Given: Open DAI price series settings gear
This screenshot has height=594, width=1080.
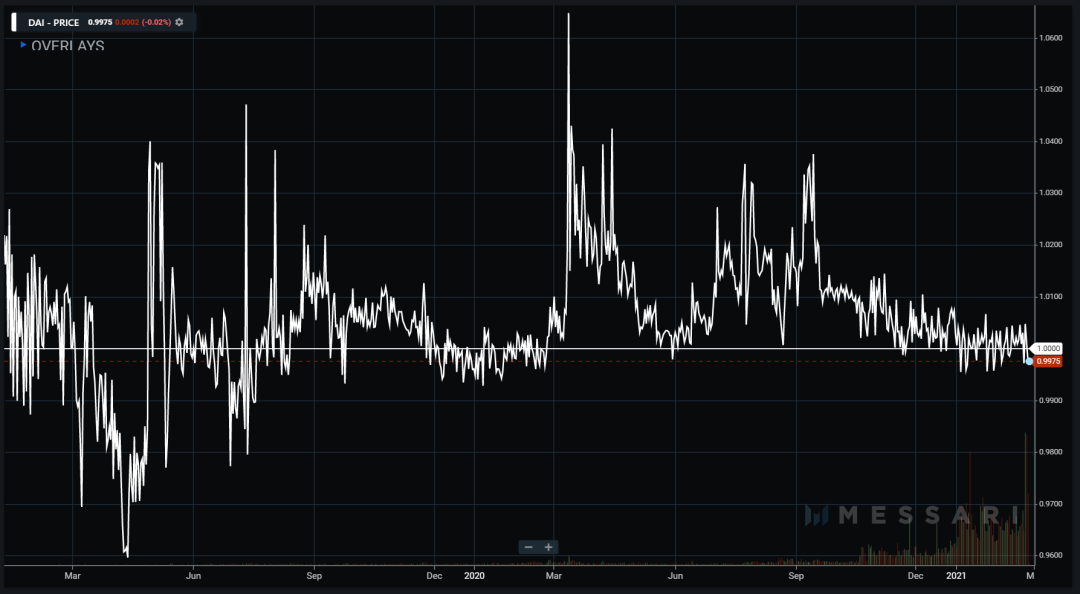Looking at the screenshot, I should (179, 23).
